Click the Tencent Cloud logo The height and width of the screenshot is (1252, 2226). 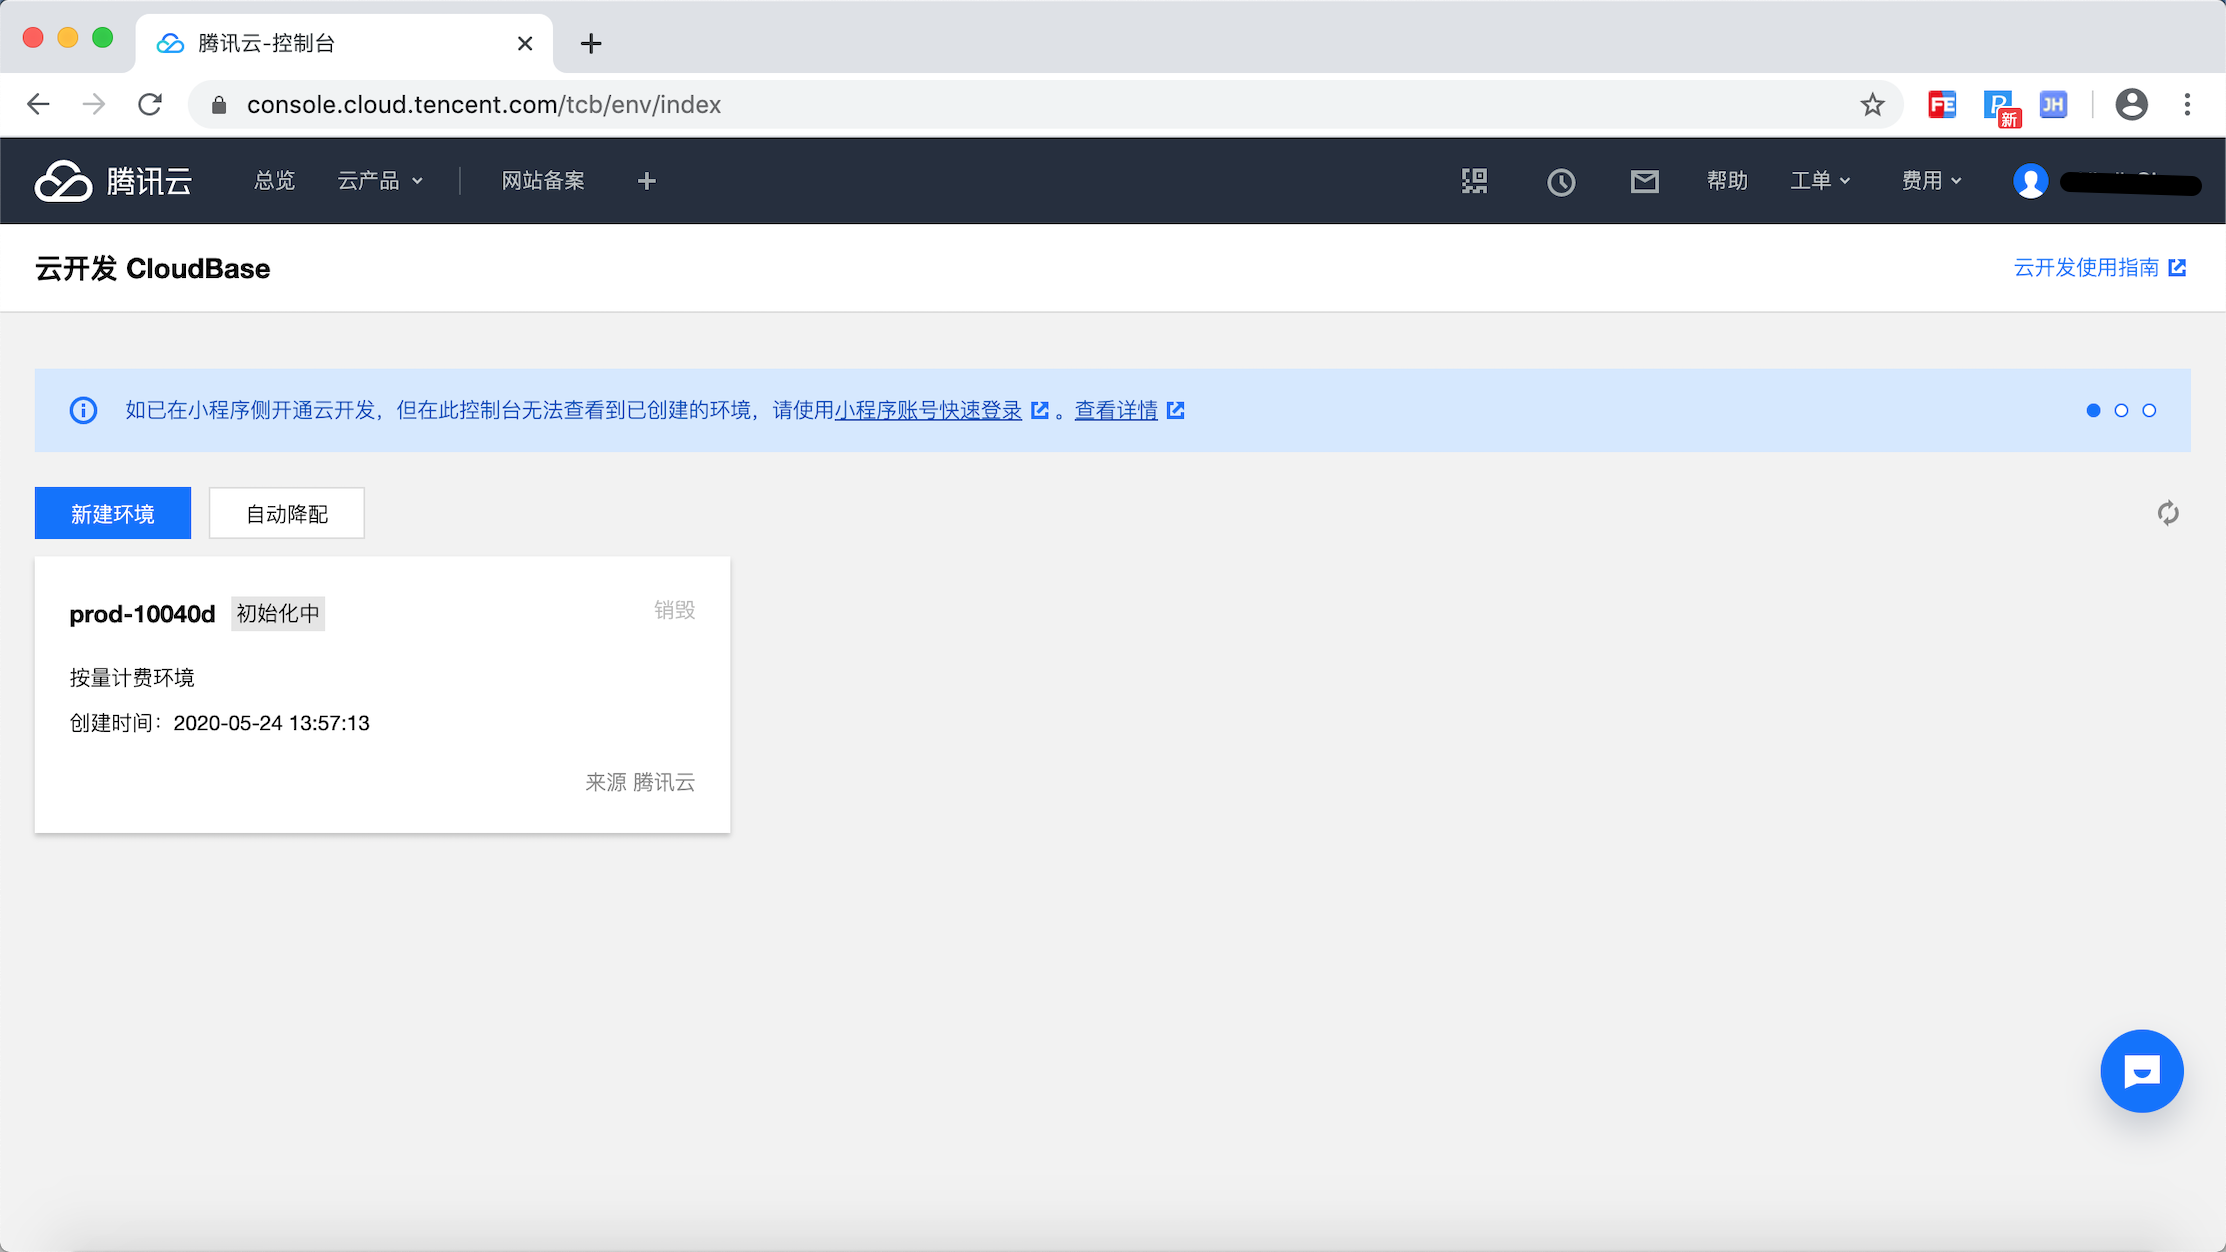pos(113,181)
